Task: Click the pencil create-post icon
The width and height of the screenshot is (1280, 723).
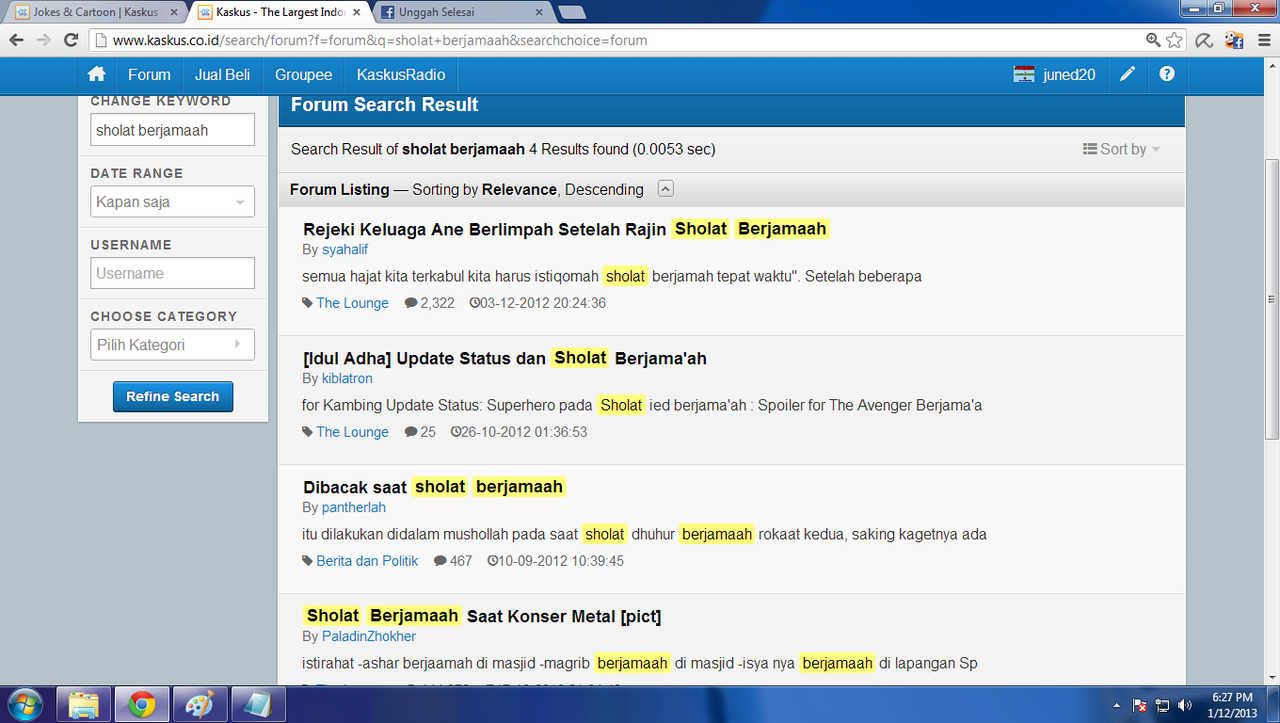Action: tap(1127, 74)
